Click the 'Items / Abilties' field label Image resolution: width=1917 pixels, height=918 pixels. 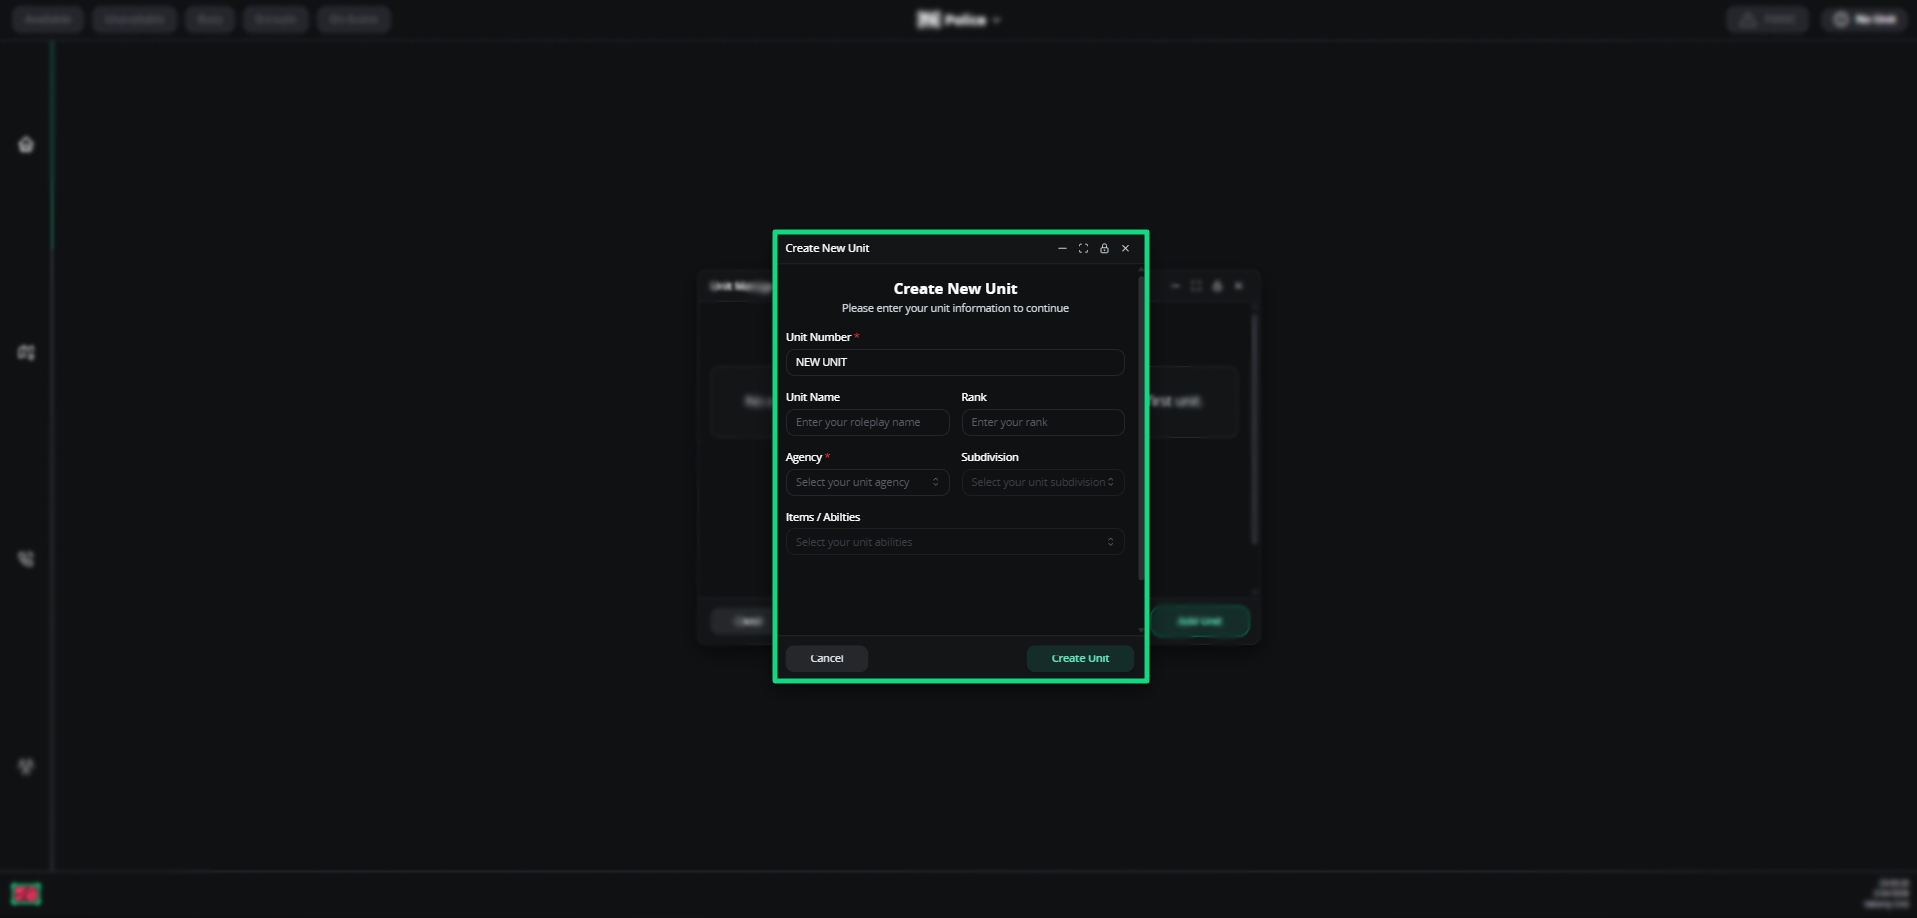pos(823,517)
